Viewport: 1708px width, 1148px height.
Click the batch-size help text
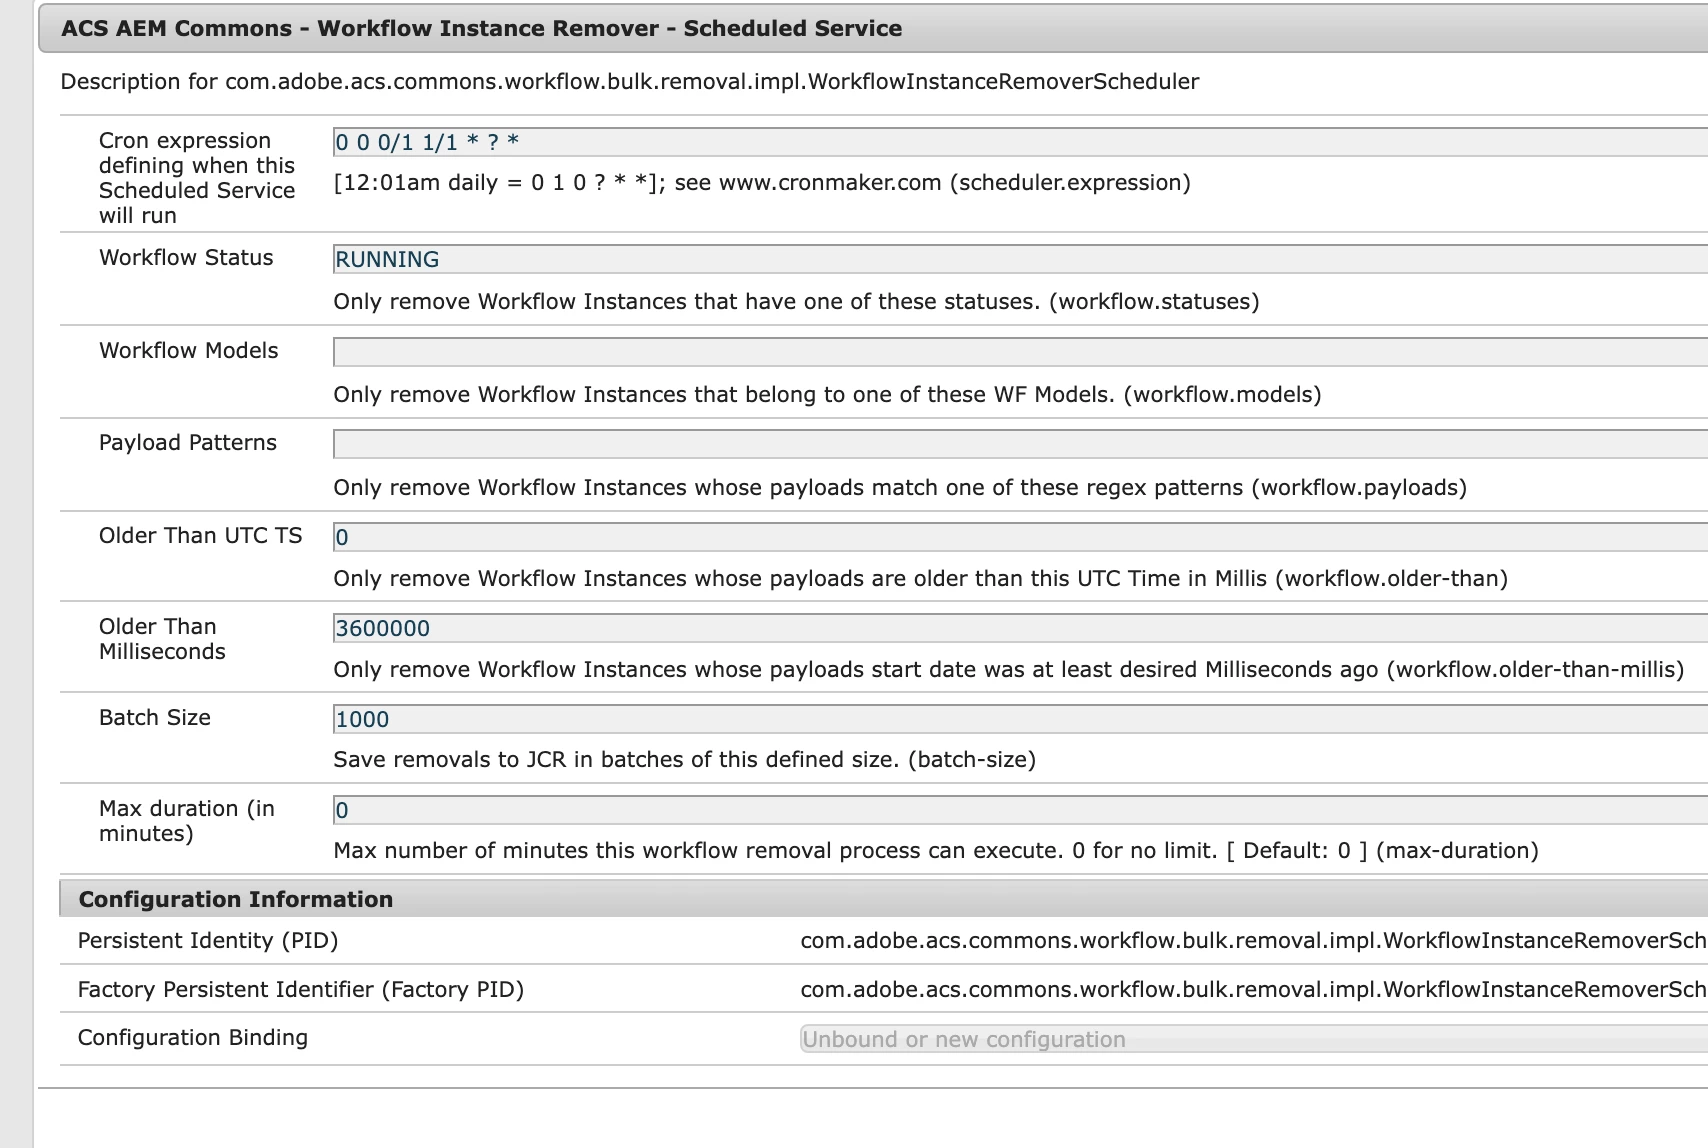pyautogui.click(x=684, y=760)
